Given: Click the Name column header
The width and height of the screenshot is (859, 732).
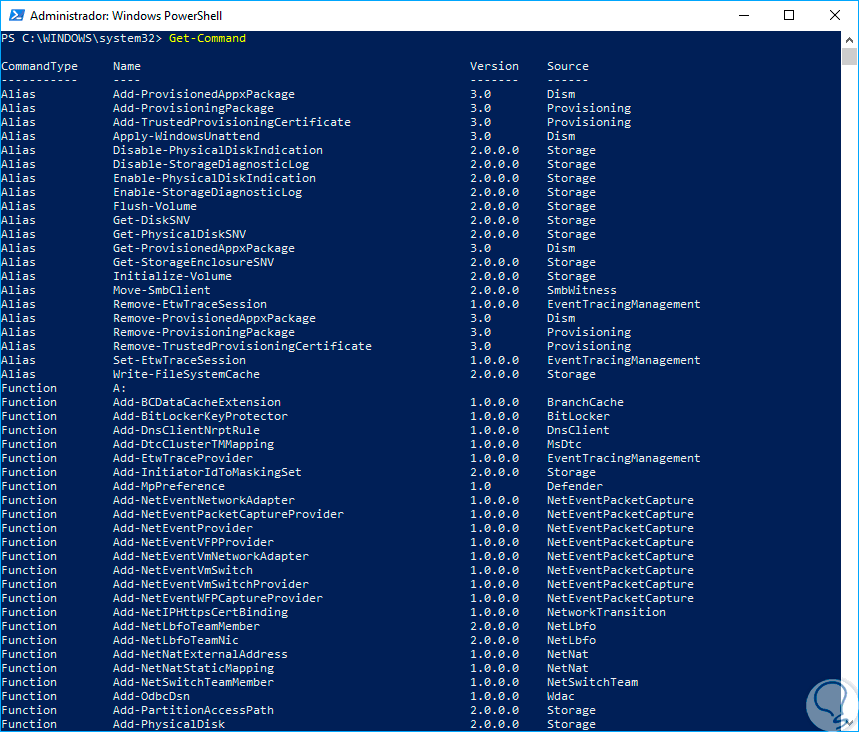Looking at the screenshot, I should (126, 66).
